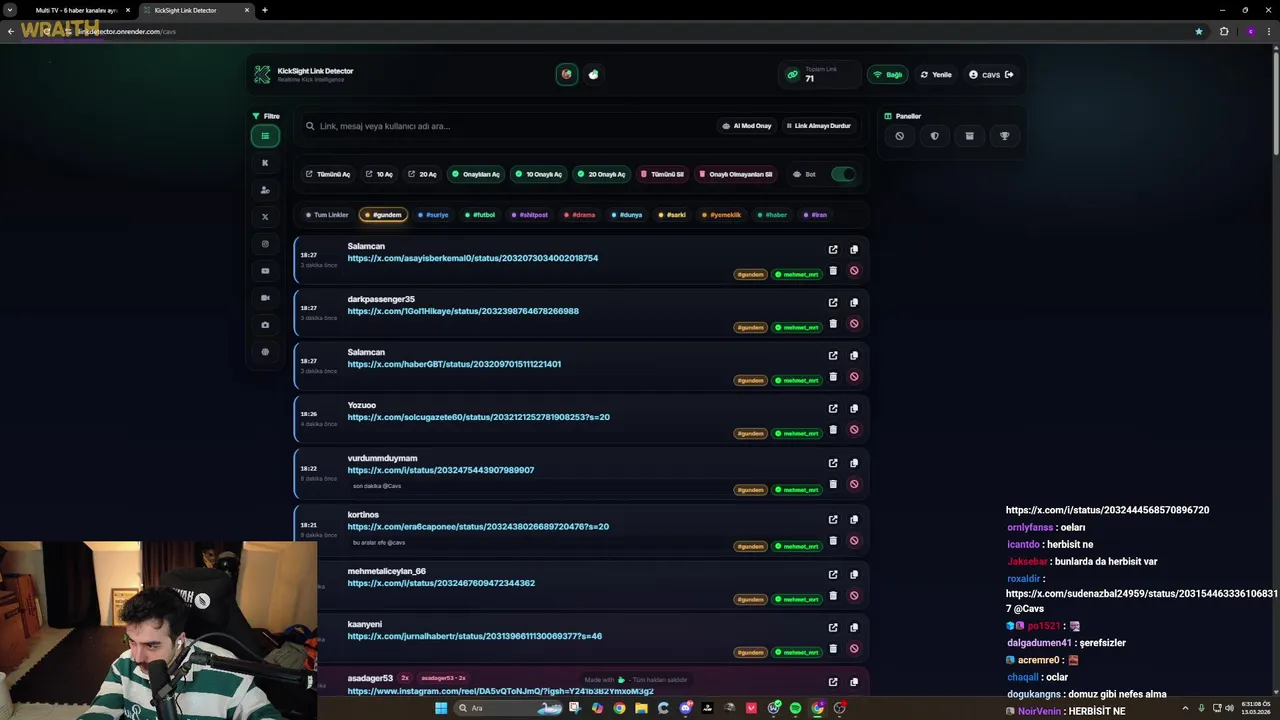The width and height of the screenshot is (1280, 720).
Task: Open the banned panel with circle-slash icon
Action: (x=899, y=136)
